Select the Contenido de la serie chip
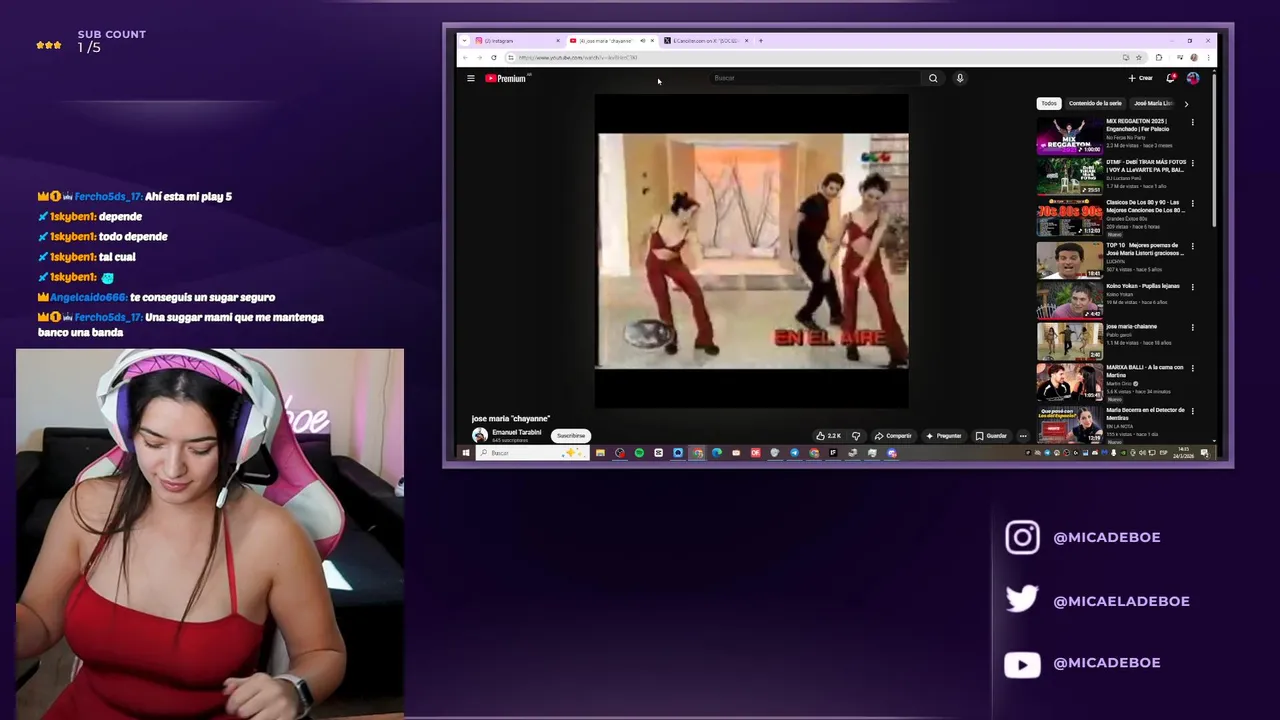 coord(1095,103)
